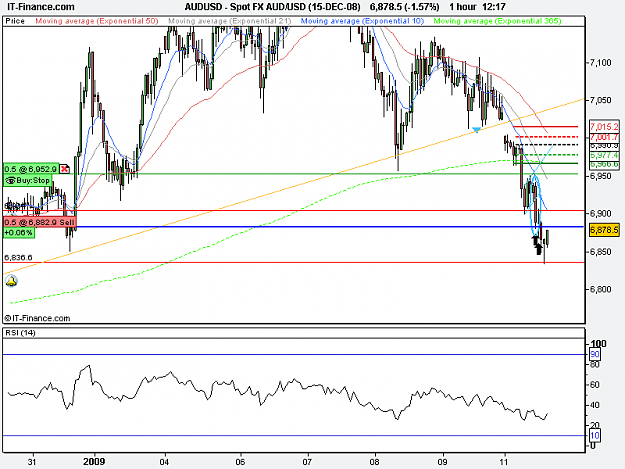Image resolution: width=625 pixels, height=469 pixels.
Task: Click the 0.5 @ 6,882.9 Sell position label
Action: 39,222
